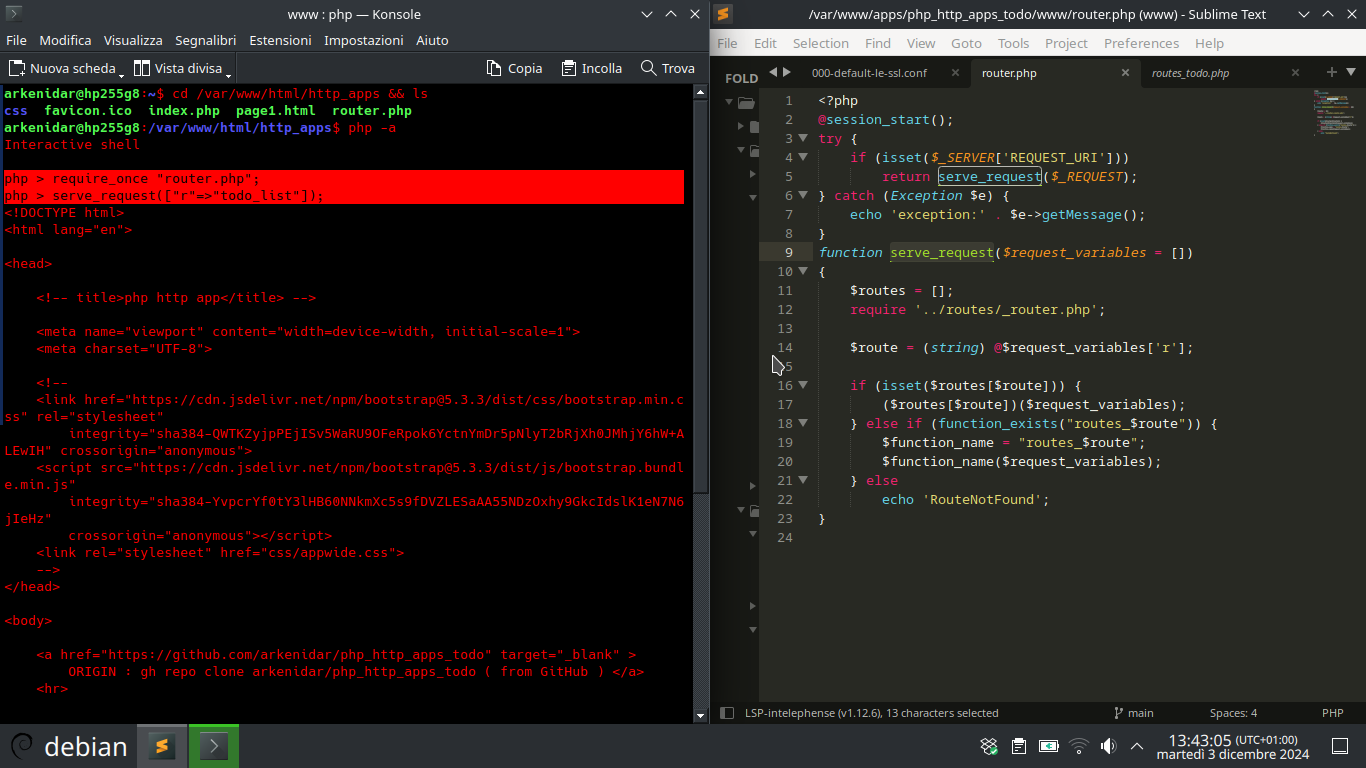Screen dimensions: 1366x768
Task: Click Sublime Text icon in taskbar
Action: pyautogui.click(x=162, y=746)
